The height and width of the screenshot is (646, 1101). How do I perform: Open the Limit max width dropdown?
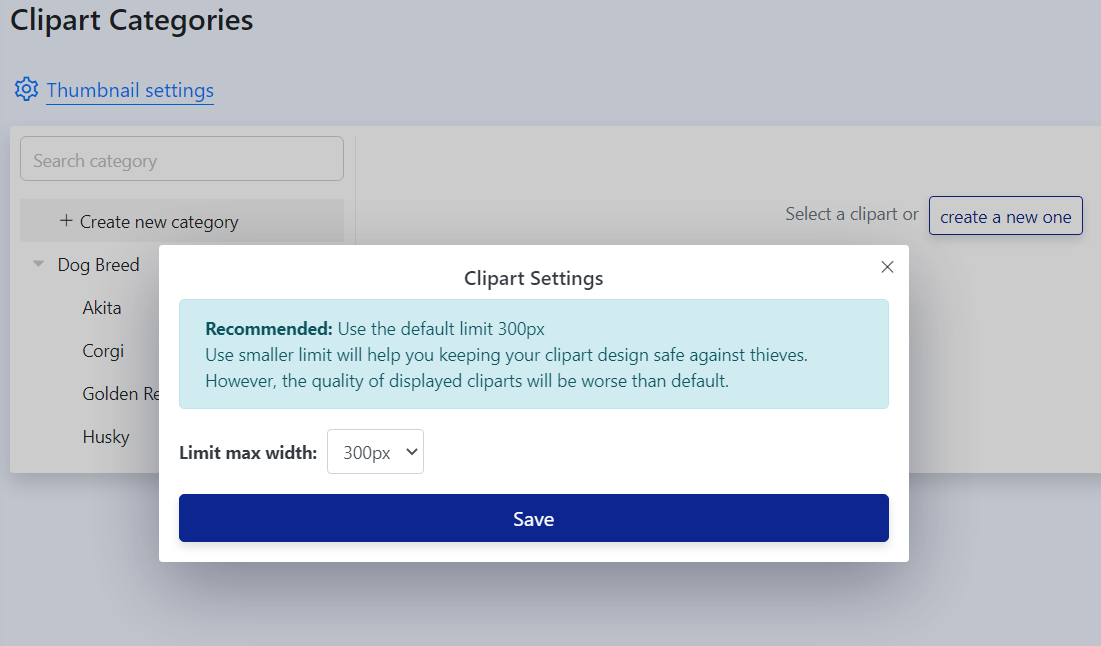[375, 452]
